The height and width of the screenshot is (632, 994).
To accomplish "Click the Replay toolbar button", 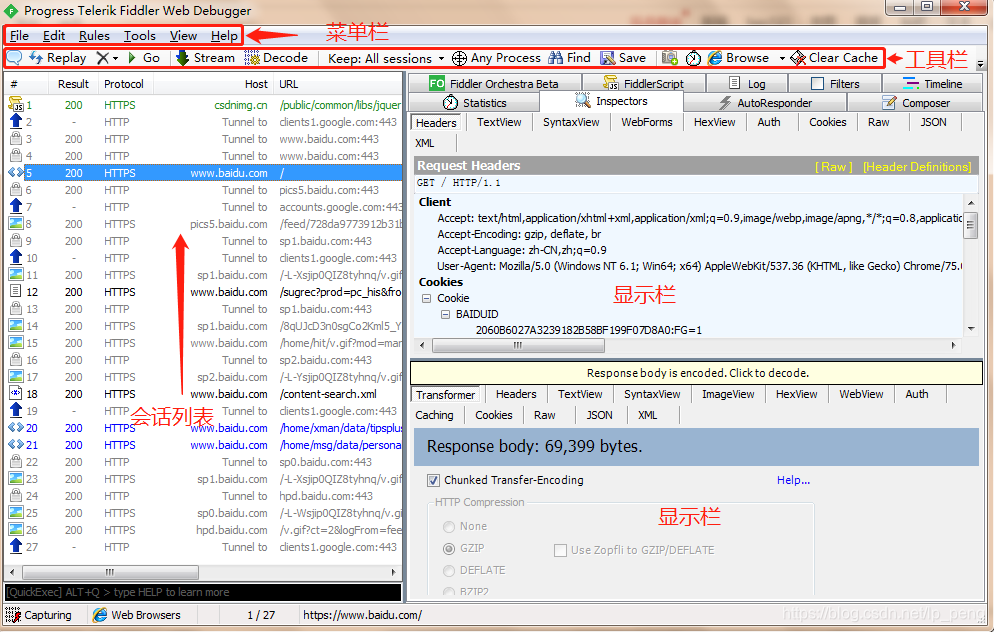I will pyautogui.click(x=58, y=58).
